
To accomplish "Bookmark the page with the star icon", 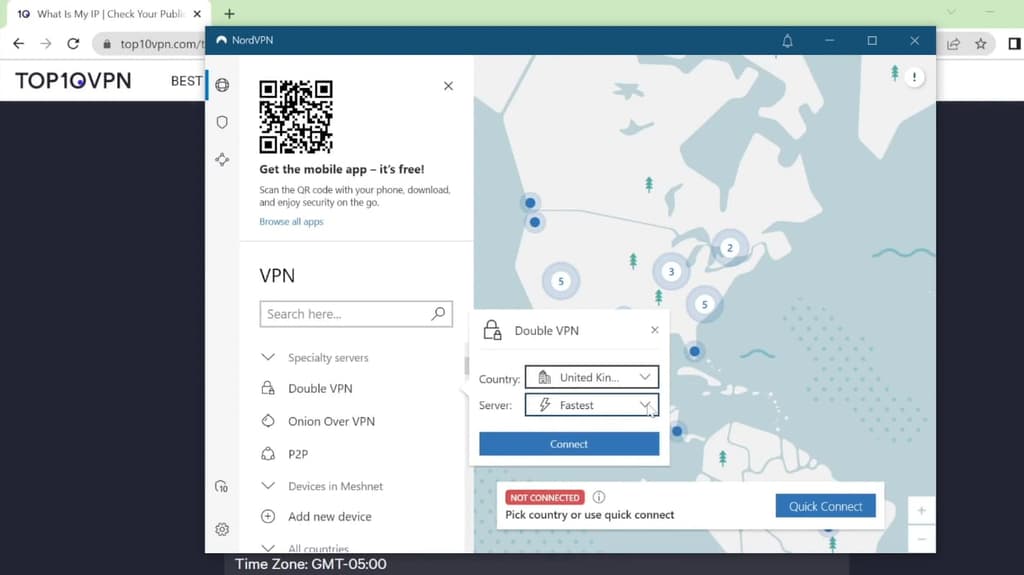I will [x=980, y=44].
